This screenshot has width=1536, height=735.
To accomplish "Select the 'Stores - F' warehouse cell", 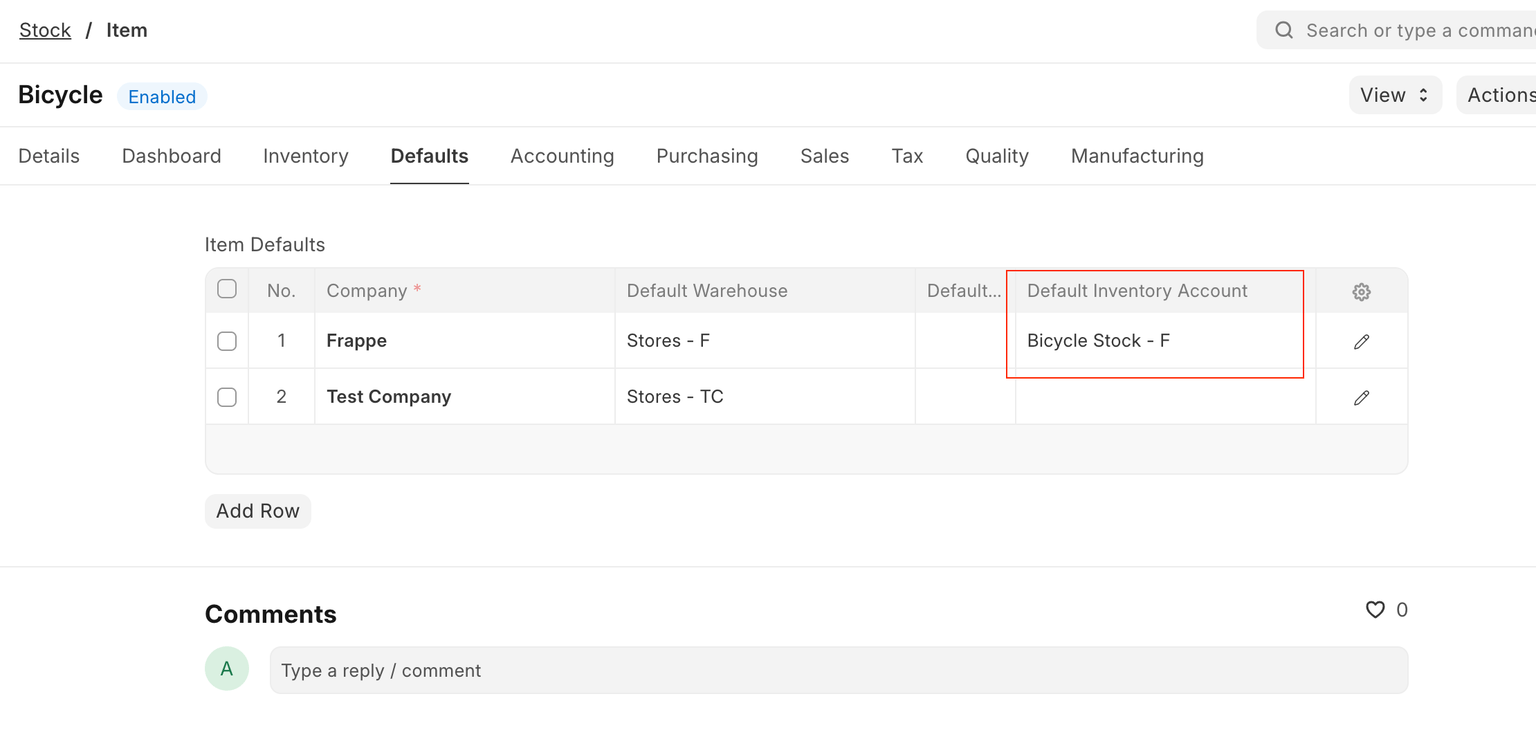I will [x=765, y=341].
